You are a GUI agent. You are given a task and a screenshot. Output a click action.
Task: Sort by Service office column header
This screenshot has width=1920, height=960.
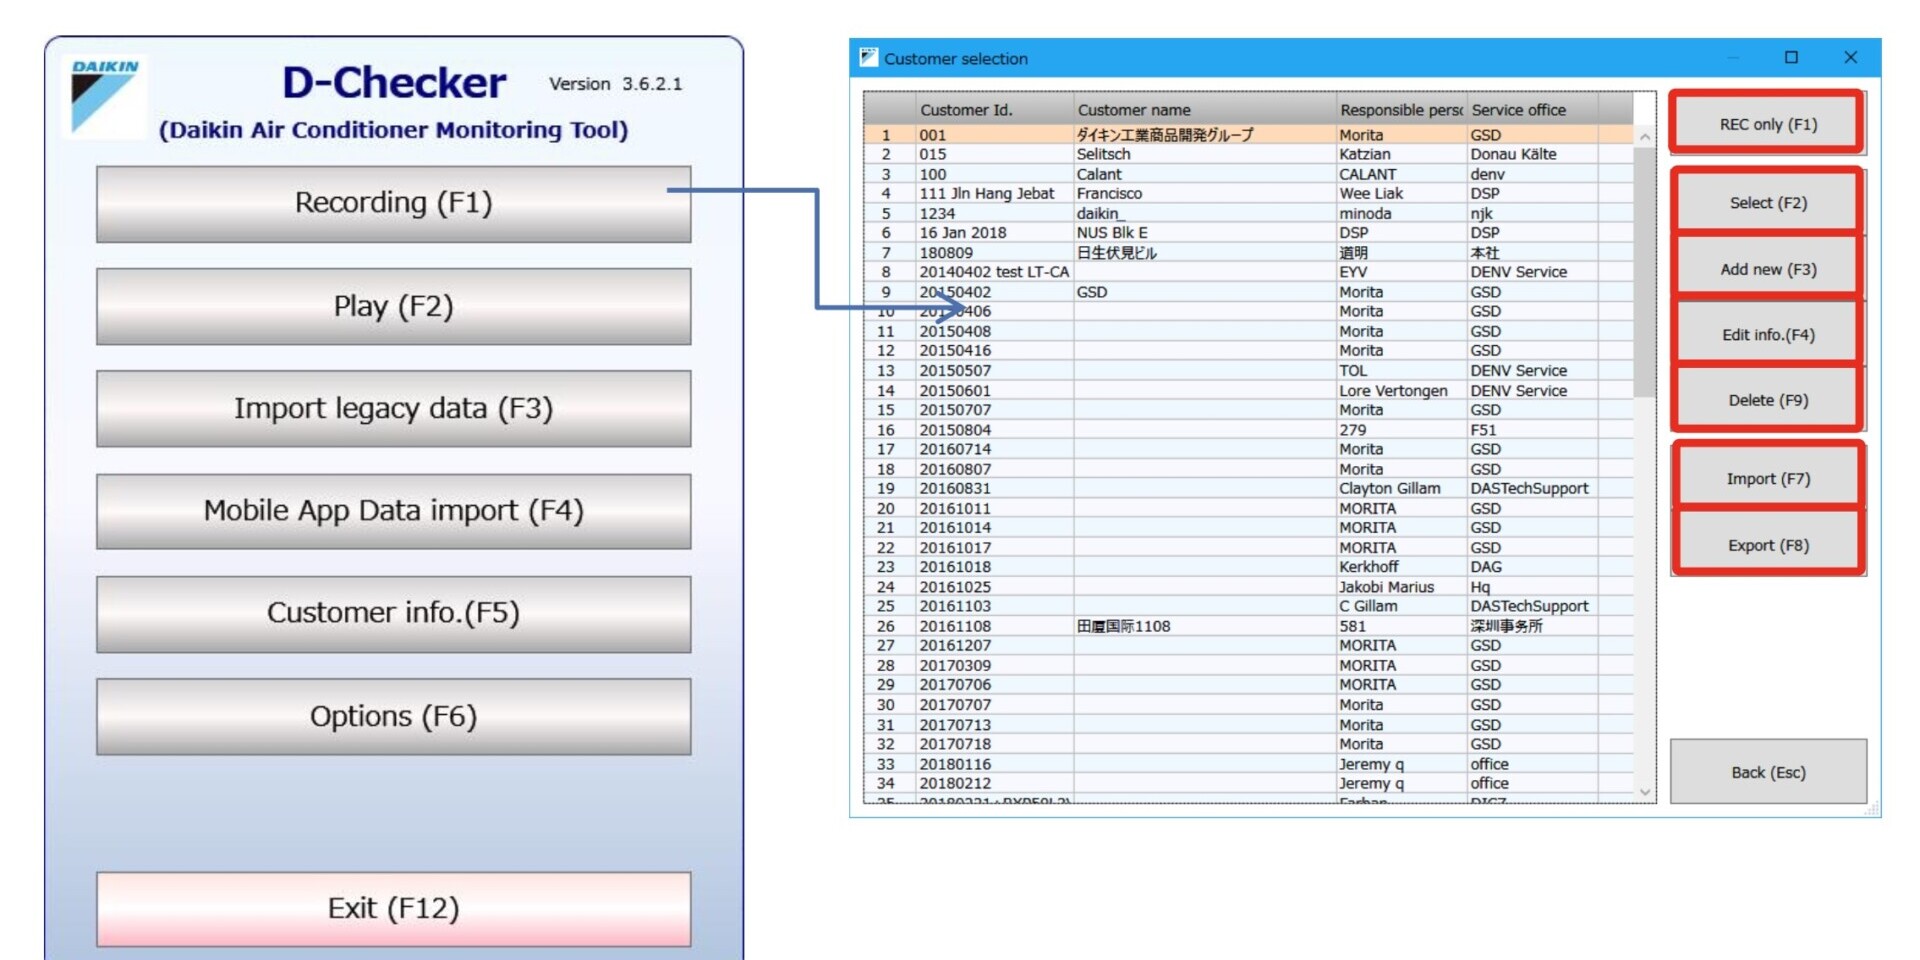click(1531, 109)
